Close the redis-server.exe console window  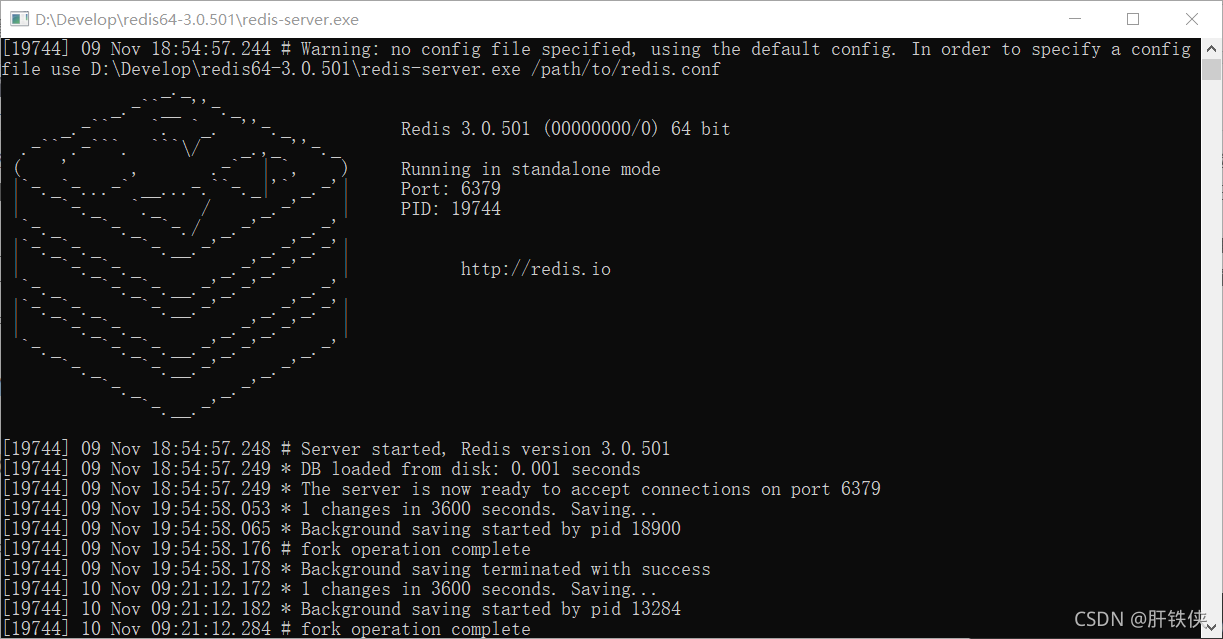tap(1192, 19)
